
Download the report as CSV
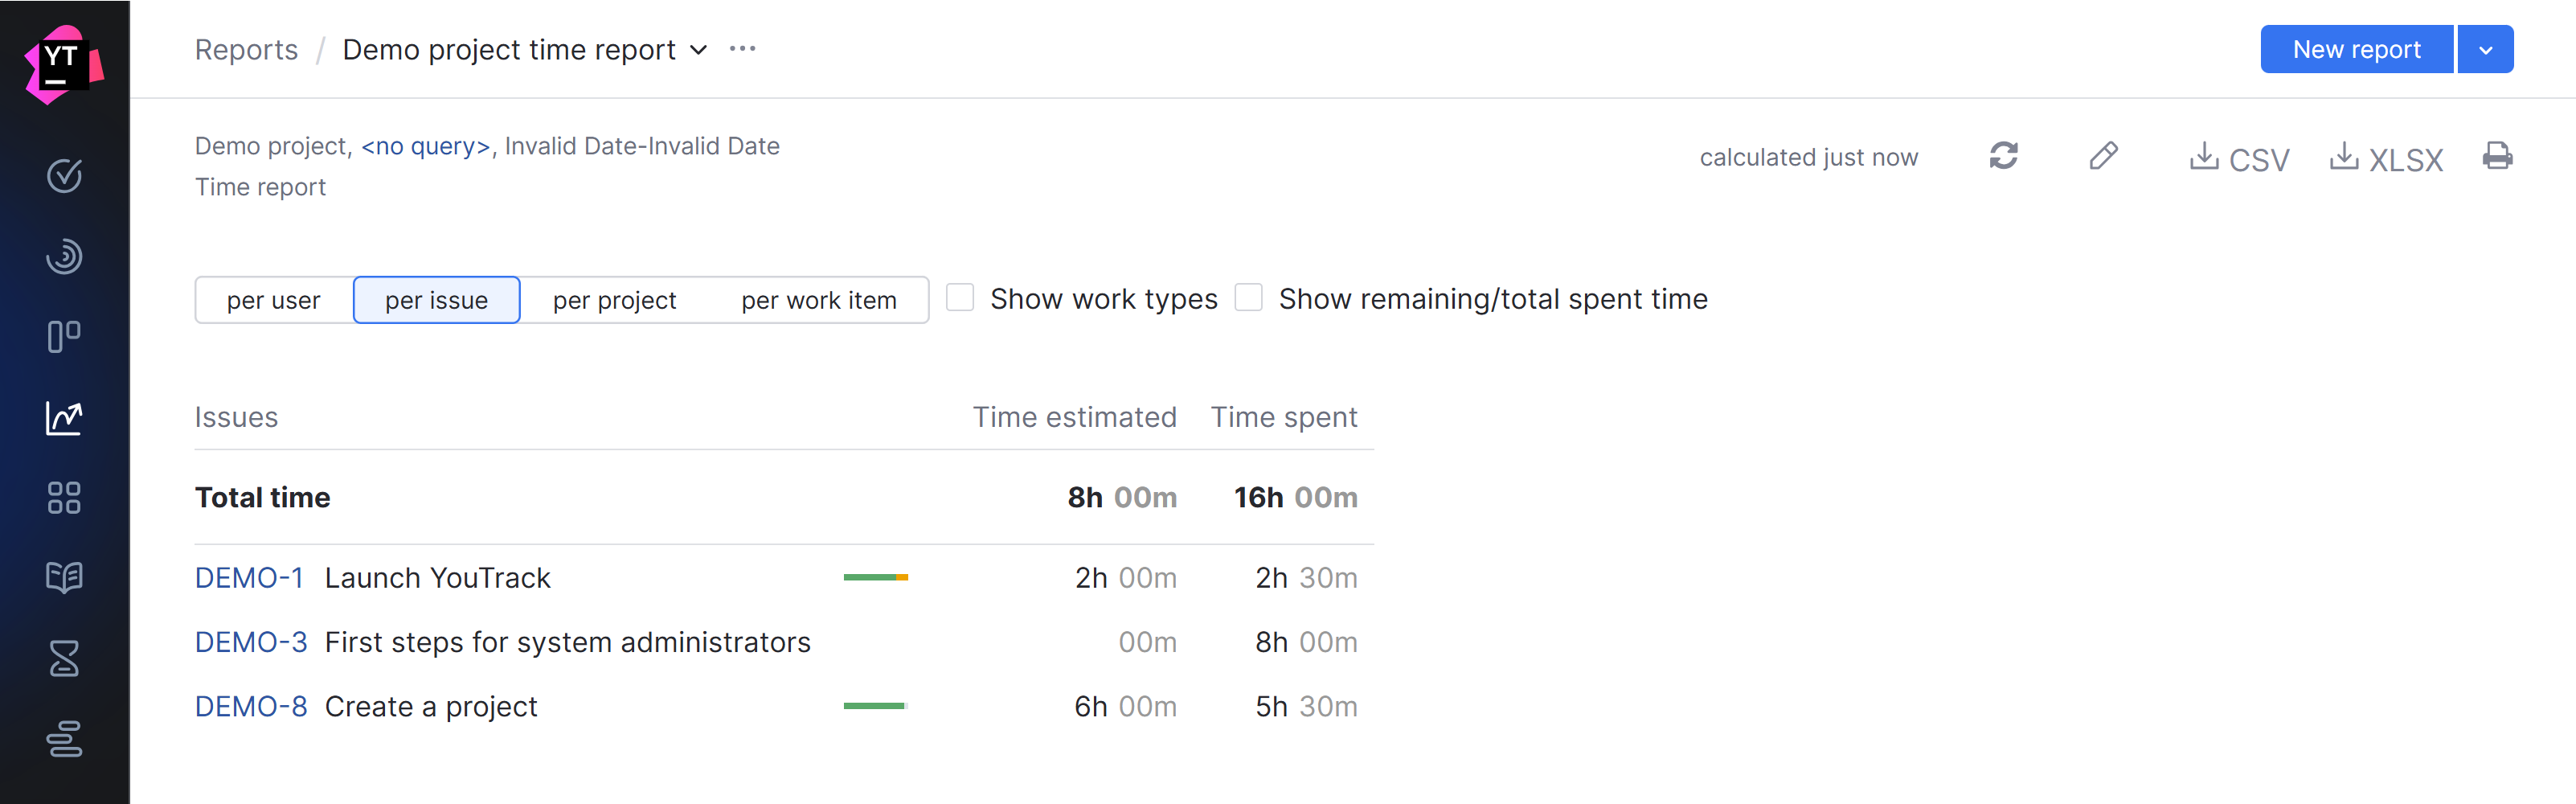pos(2239,158)
